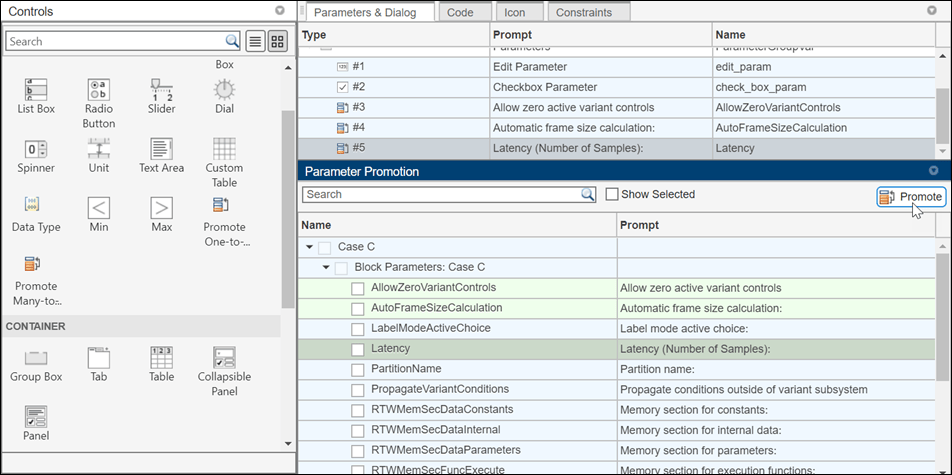Check the LabelModeActiveChoice parameter box
Viewport: 952px width, 475px height.
(x=358, y=330)
